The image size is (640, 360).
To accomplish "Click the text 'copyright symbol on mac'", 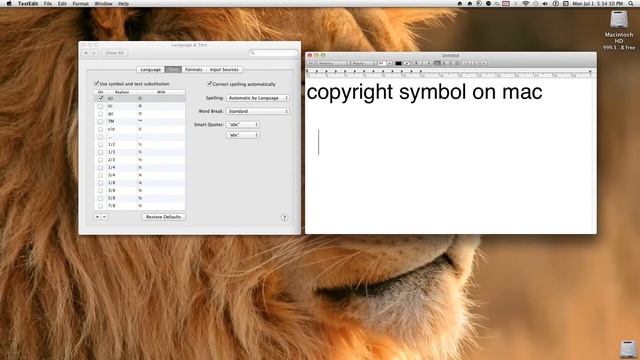I will click(424, 92).
